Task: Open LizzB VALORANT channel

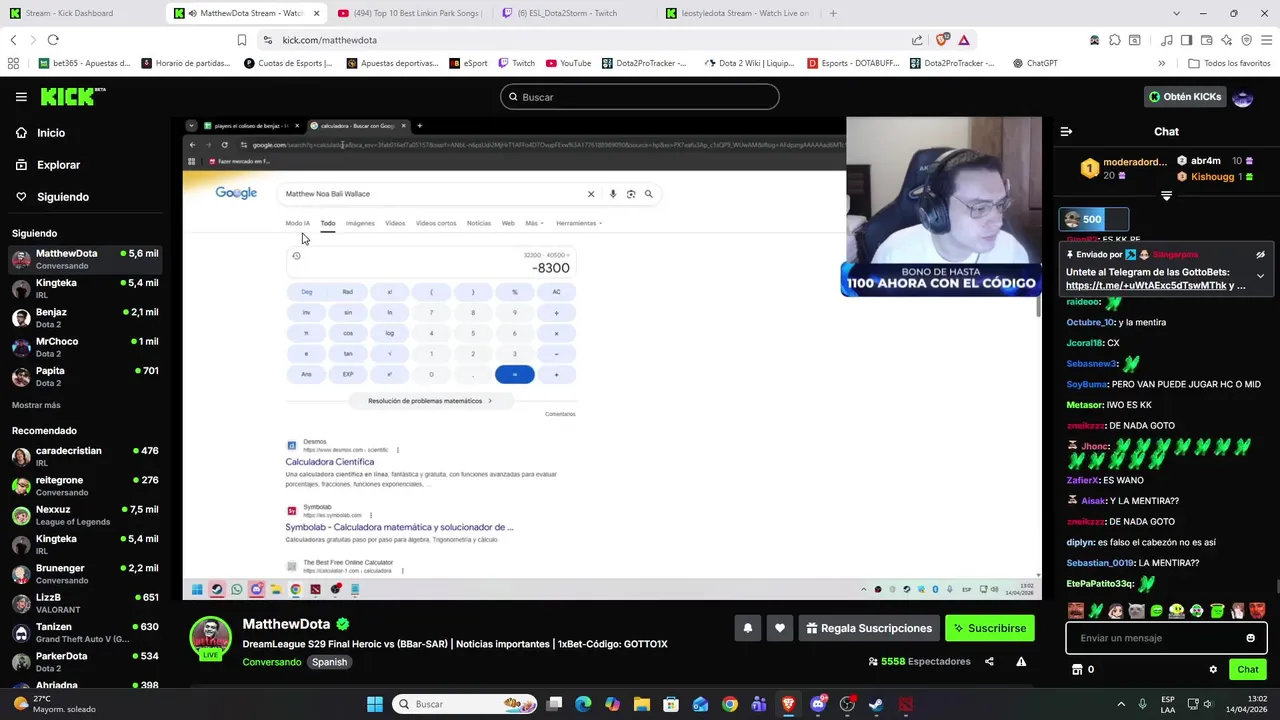Action: coord(85,603)
